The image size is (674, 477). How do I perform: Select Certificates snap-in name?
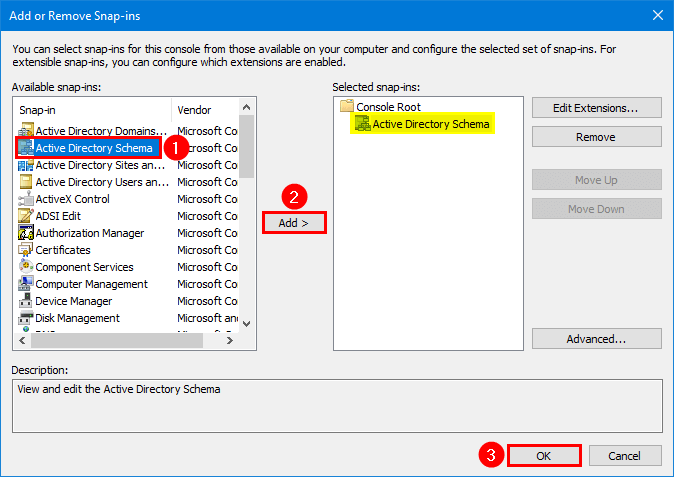63,250
